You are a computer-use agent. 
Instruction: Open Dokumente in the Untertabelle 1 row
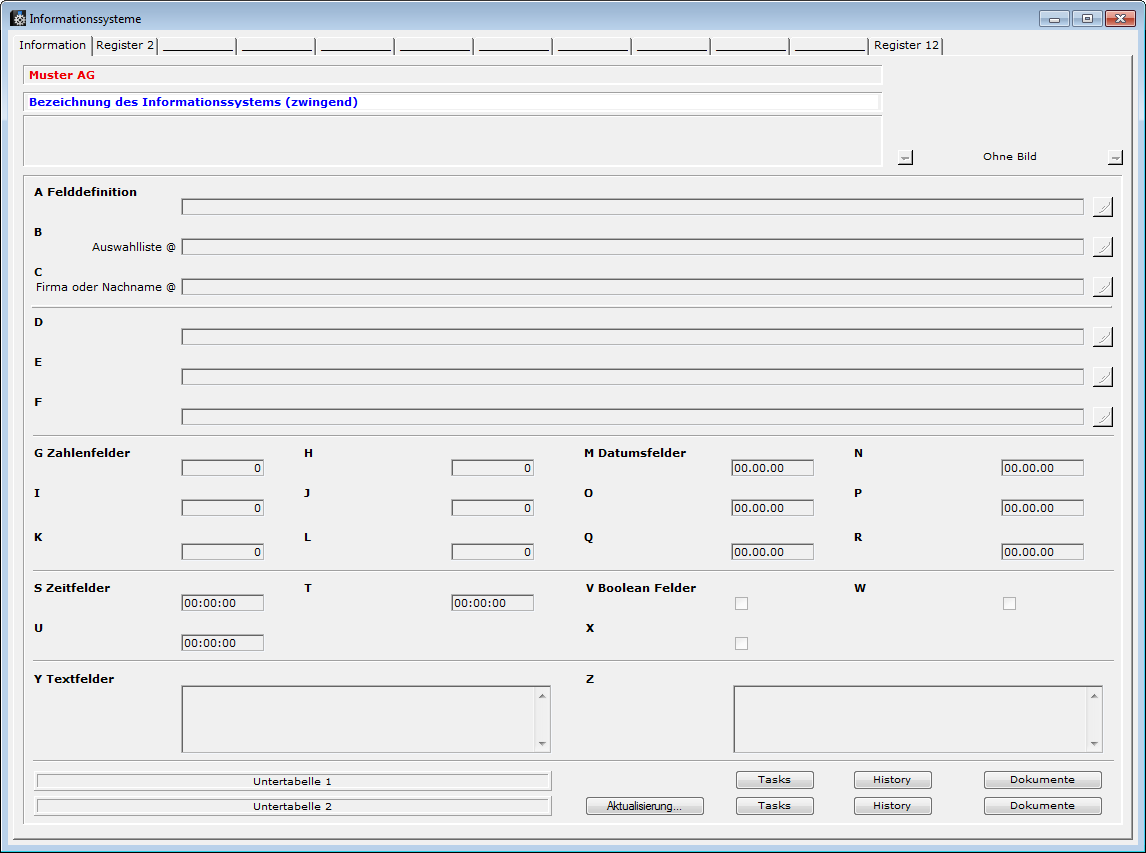tap(1042, 780)
